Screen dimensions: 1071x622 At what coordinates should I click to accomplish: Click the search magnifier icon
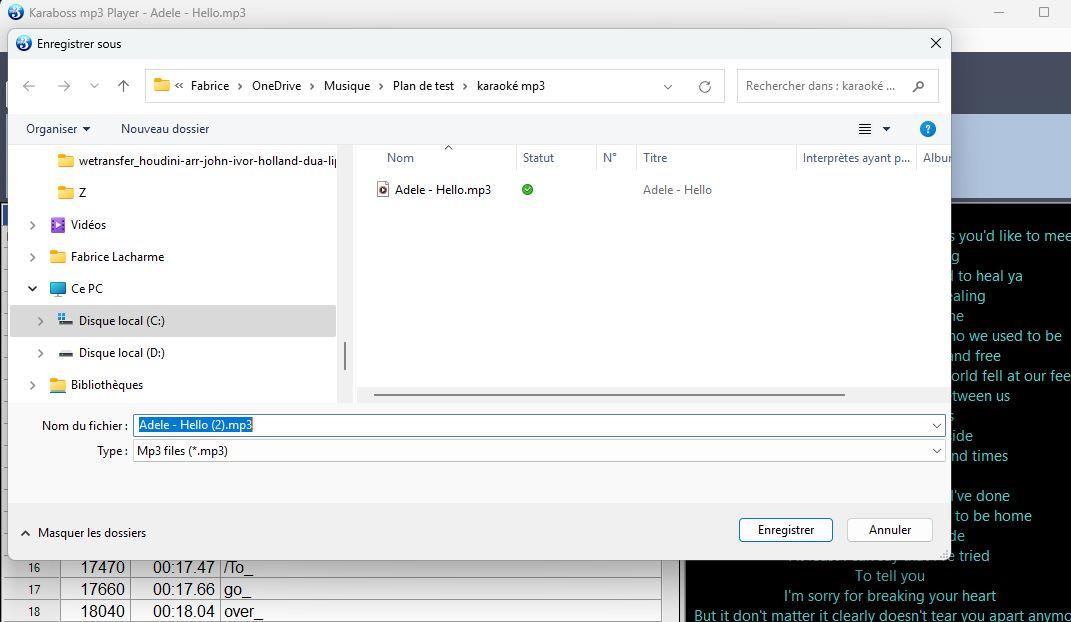[x=918, y=86]
